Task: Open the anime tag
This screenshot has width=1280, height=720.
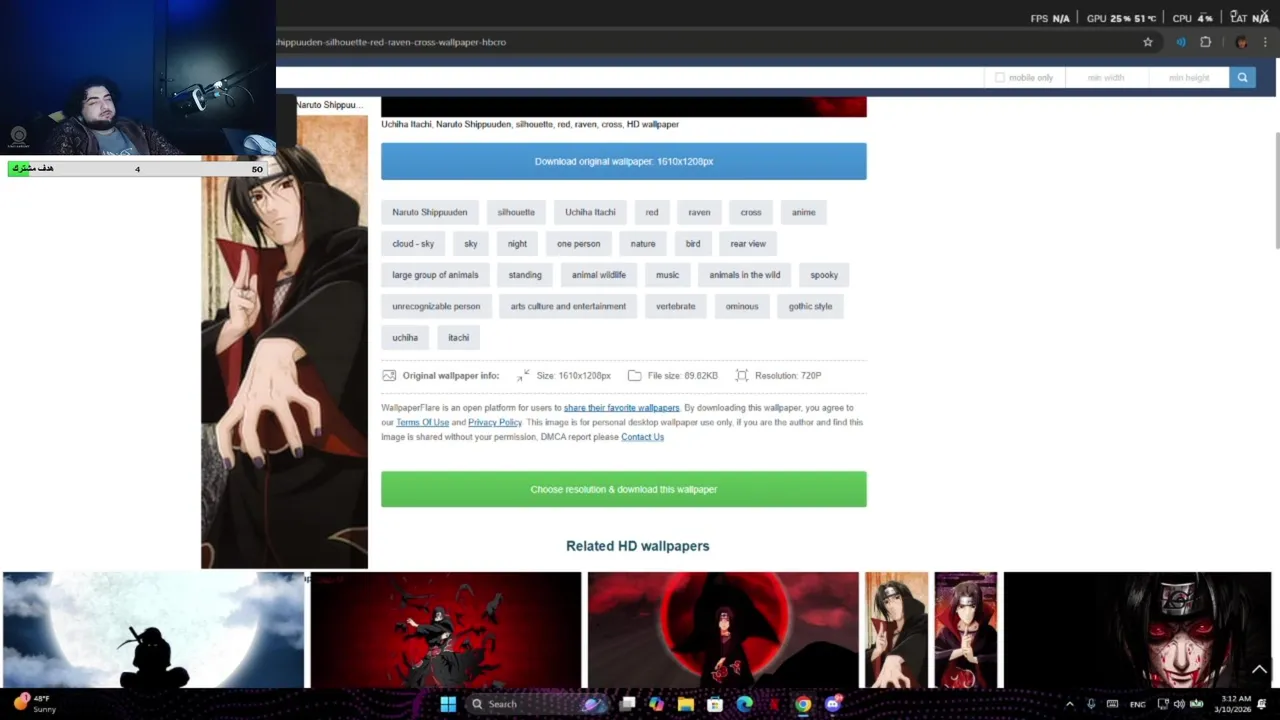Action: click(804, 212)
